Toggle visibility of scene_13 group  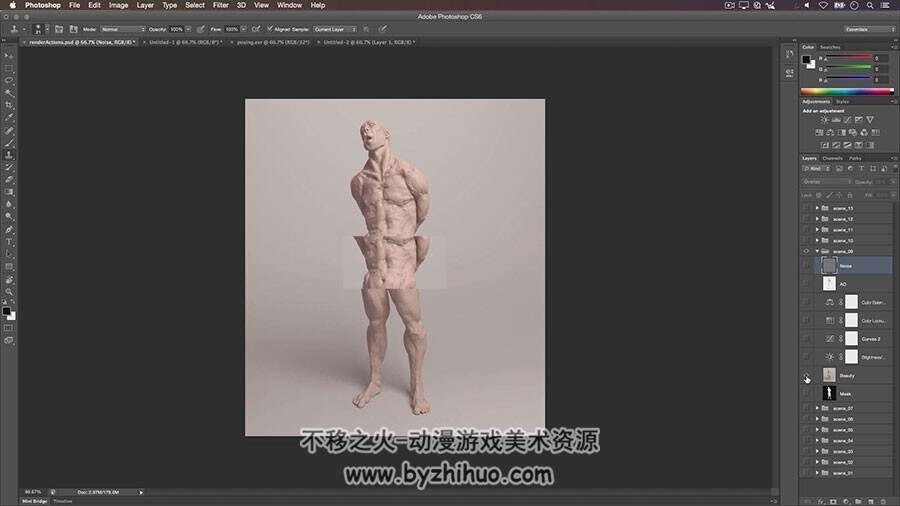coord(806,208)
